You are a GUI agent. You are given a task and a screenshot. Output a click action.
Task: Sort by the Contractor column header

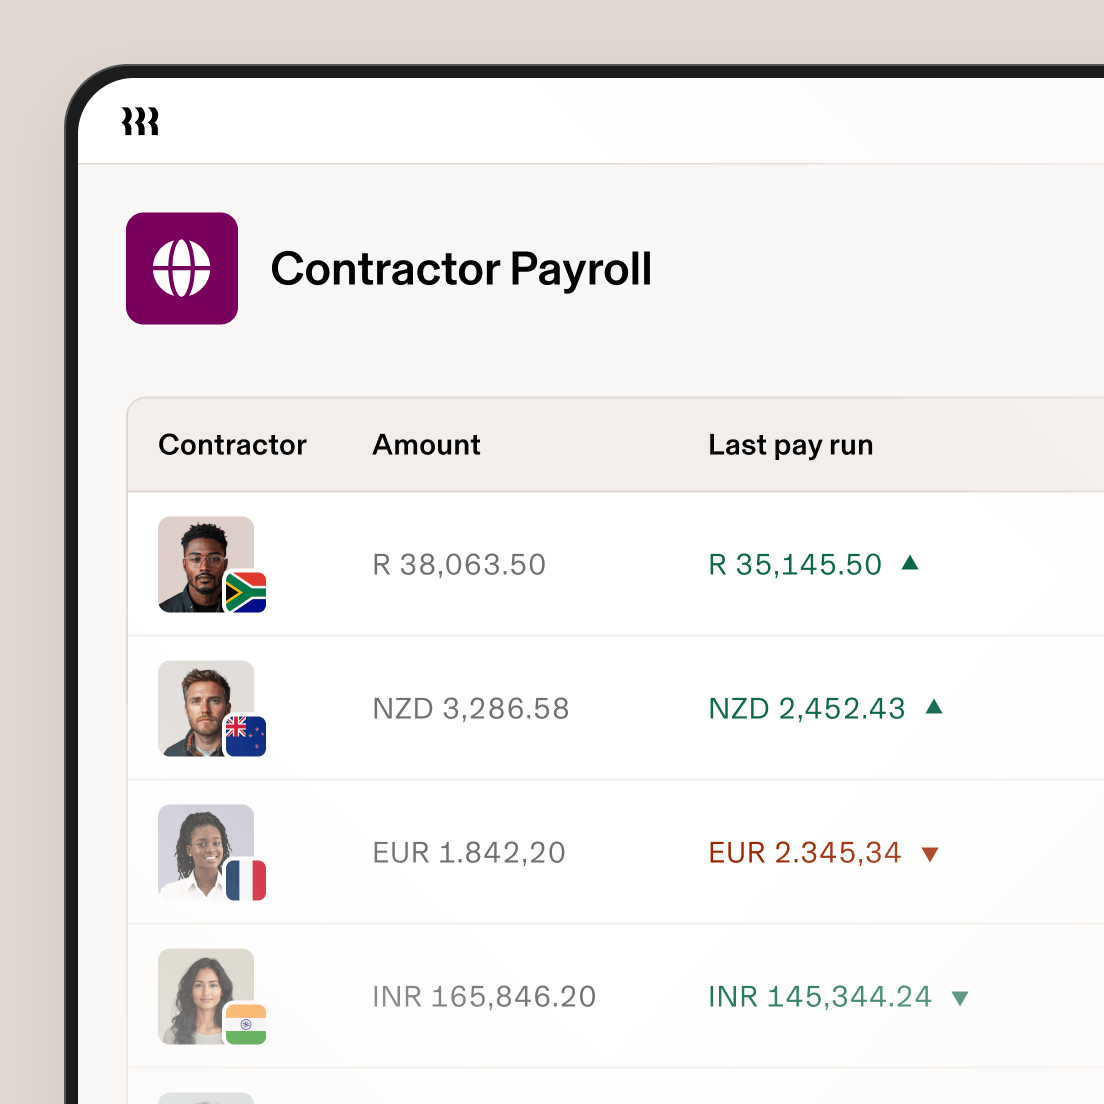click(x=232, y=444)
